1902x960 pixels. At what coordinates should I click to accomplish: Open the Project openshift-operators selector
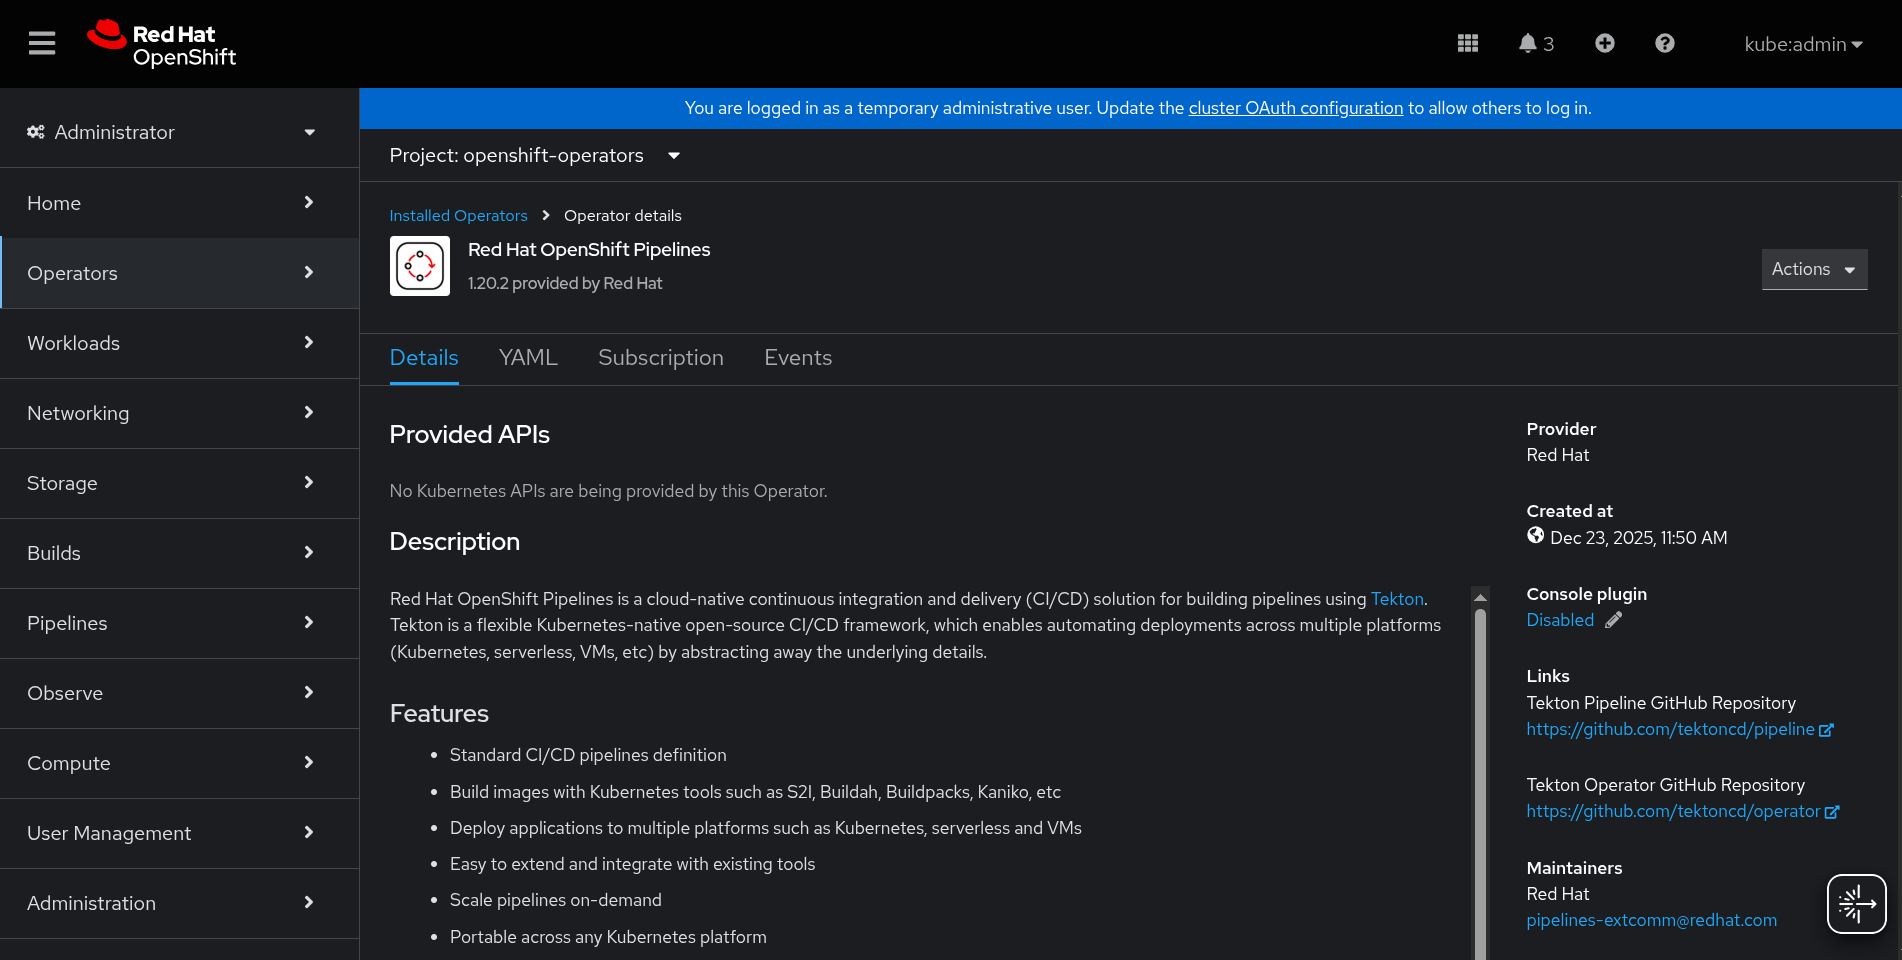[x=535, y=156]
